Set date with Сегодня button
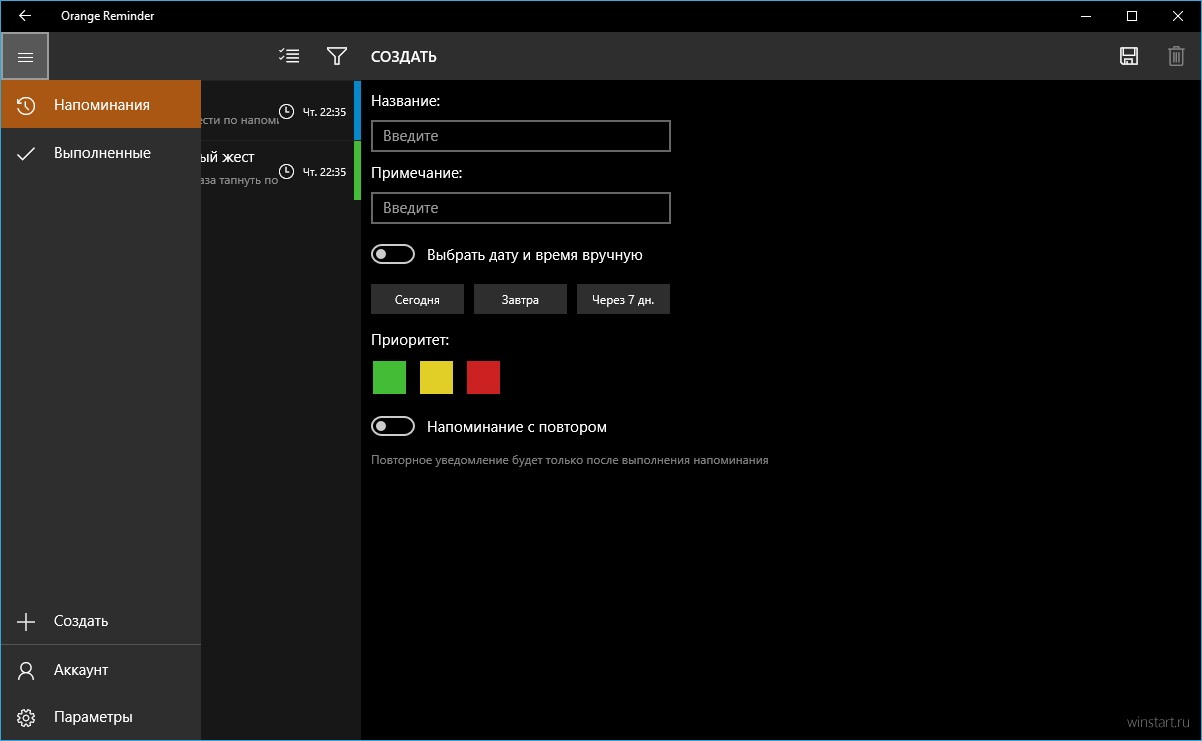 pyautogui.click(x=417, y=299)
